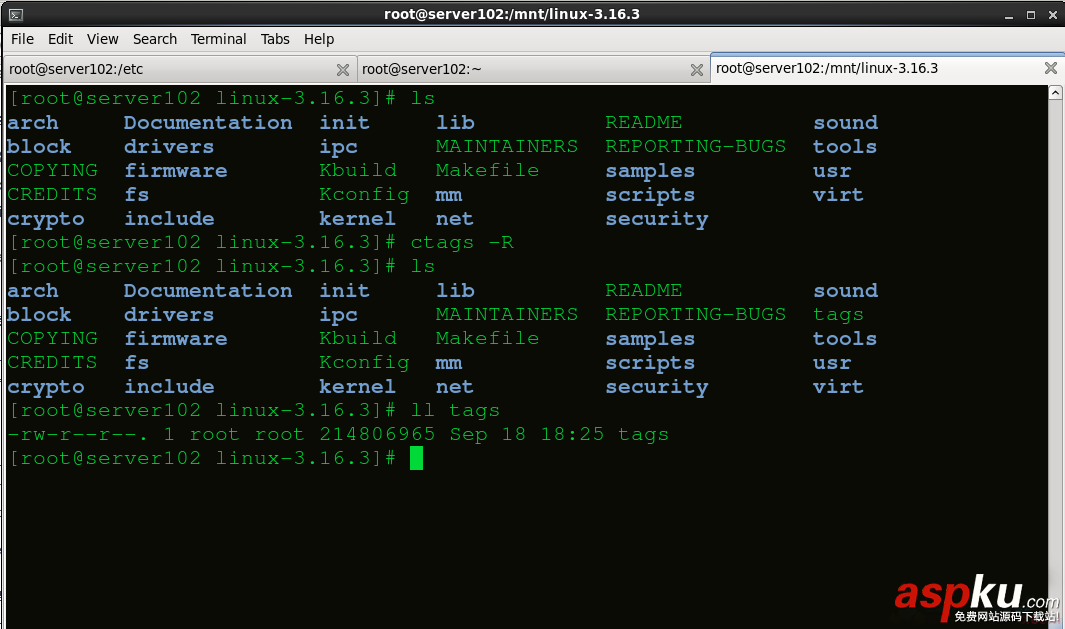Click 'net' in first ls output
Viewport: 1065px width, 629px height.
click(x=454, y=219)
